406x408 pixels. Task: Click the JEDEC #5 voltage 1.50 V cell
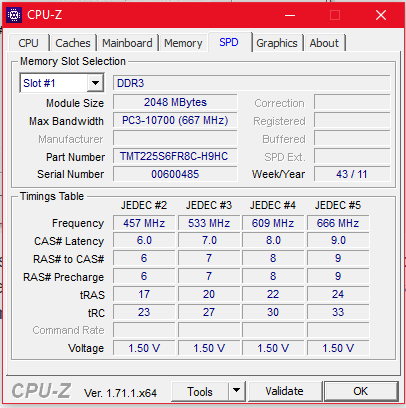click(338, 348)
